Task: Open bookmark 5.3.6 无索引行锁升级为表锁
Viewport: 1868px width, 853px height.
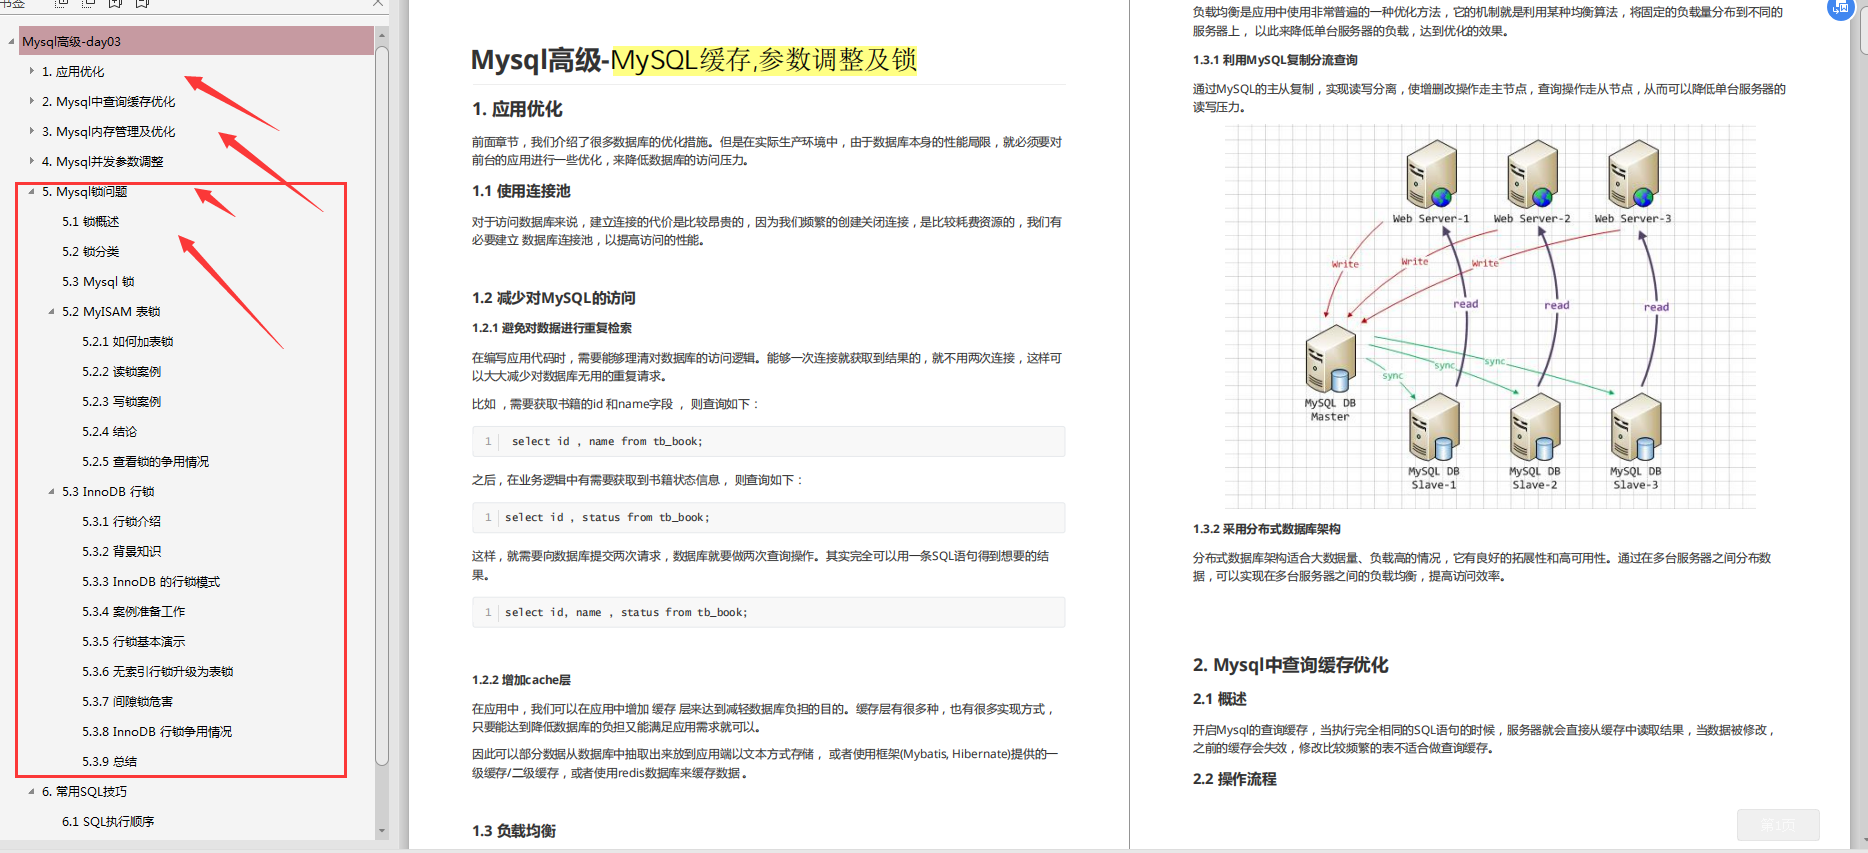Action: pos(157,671)
